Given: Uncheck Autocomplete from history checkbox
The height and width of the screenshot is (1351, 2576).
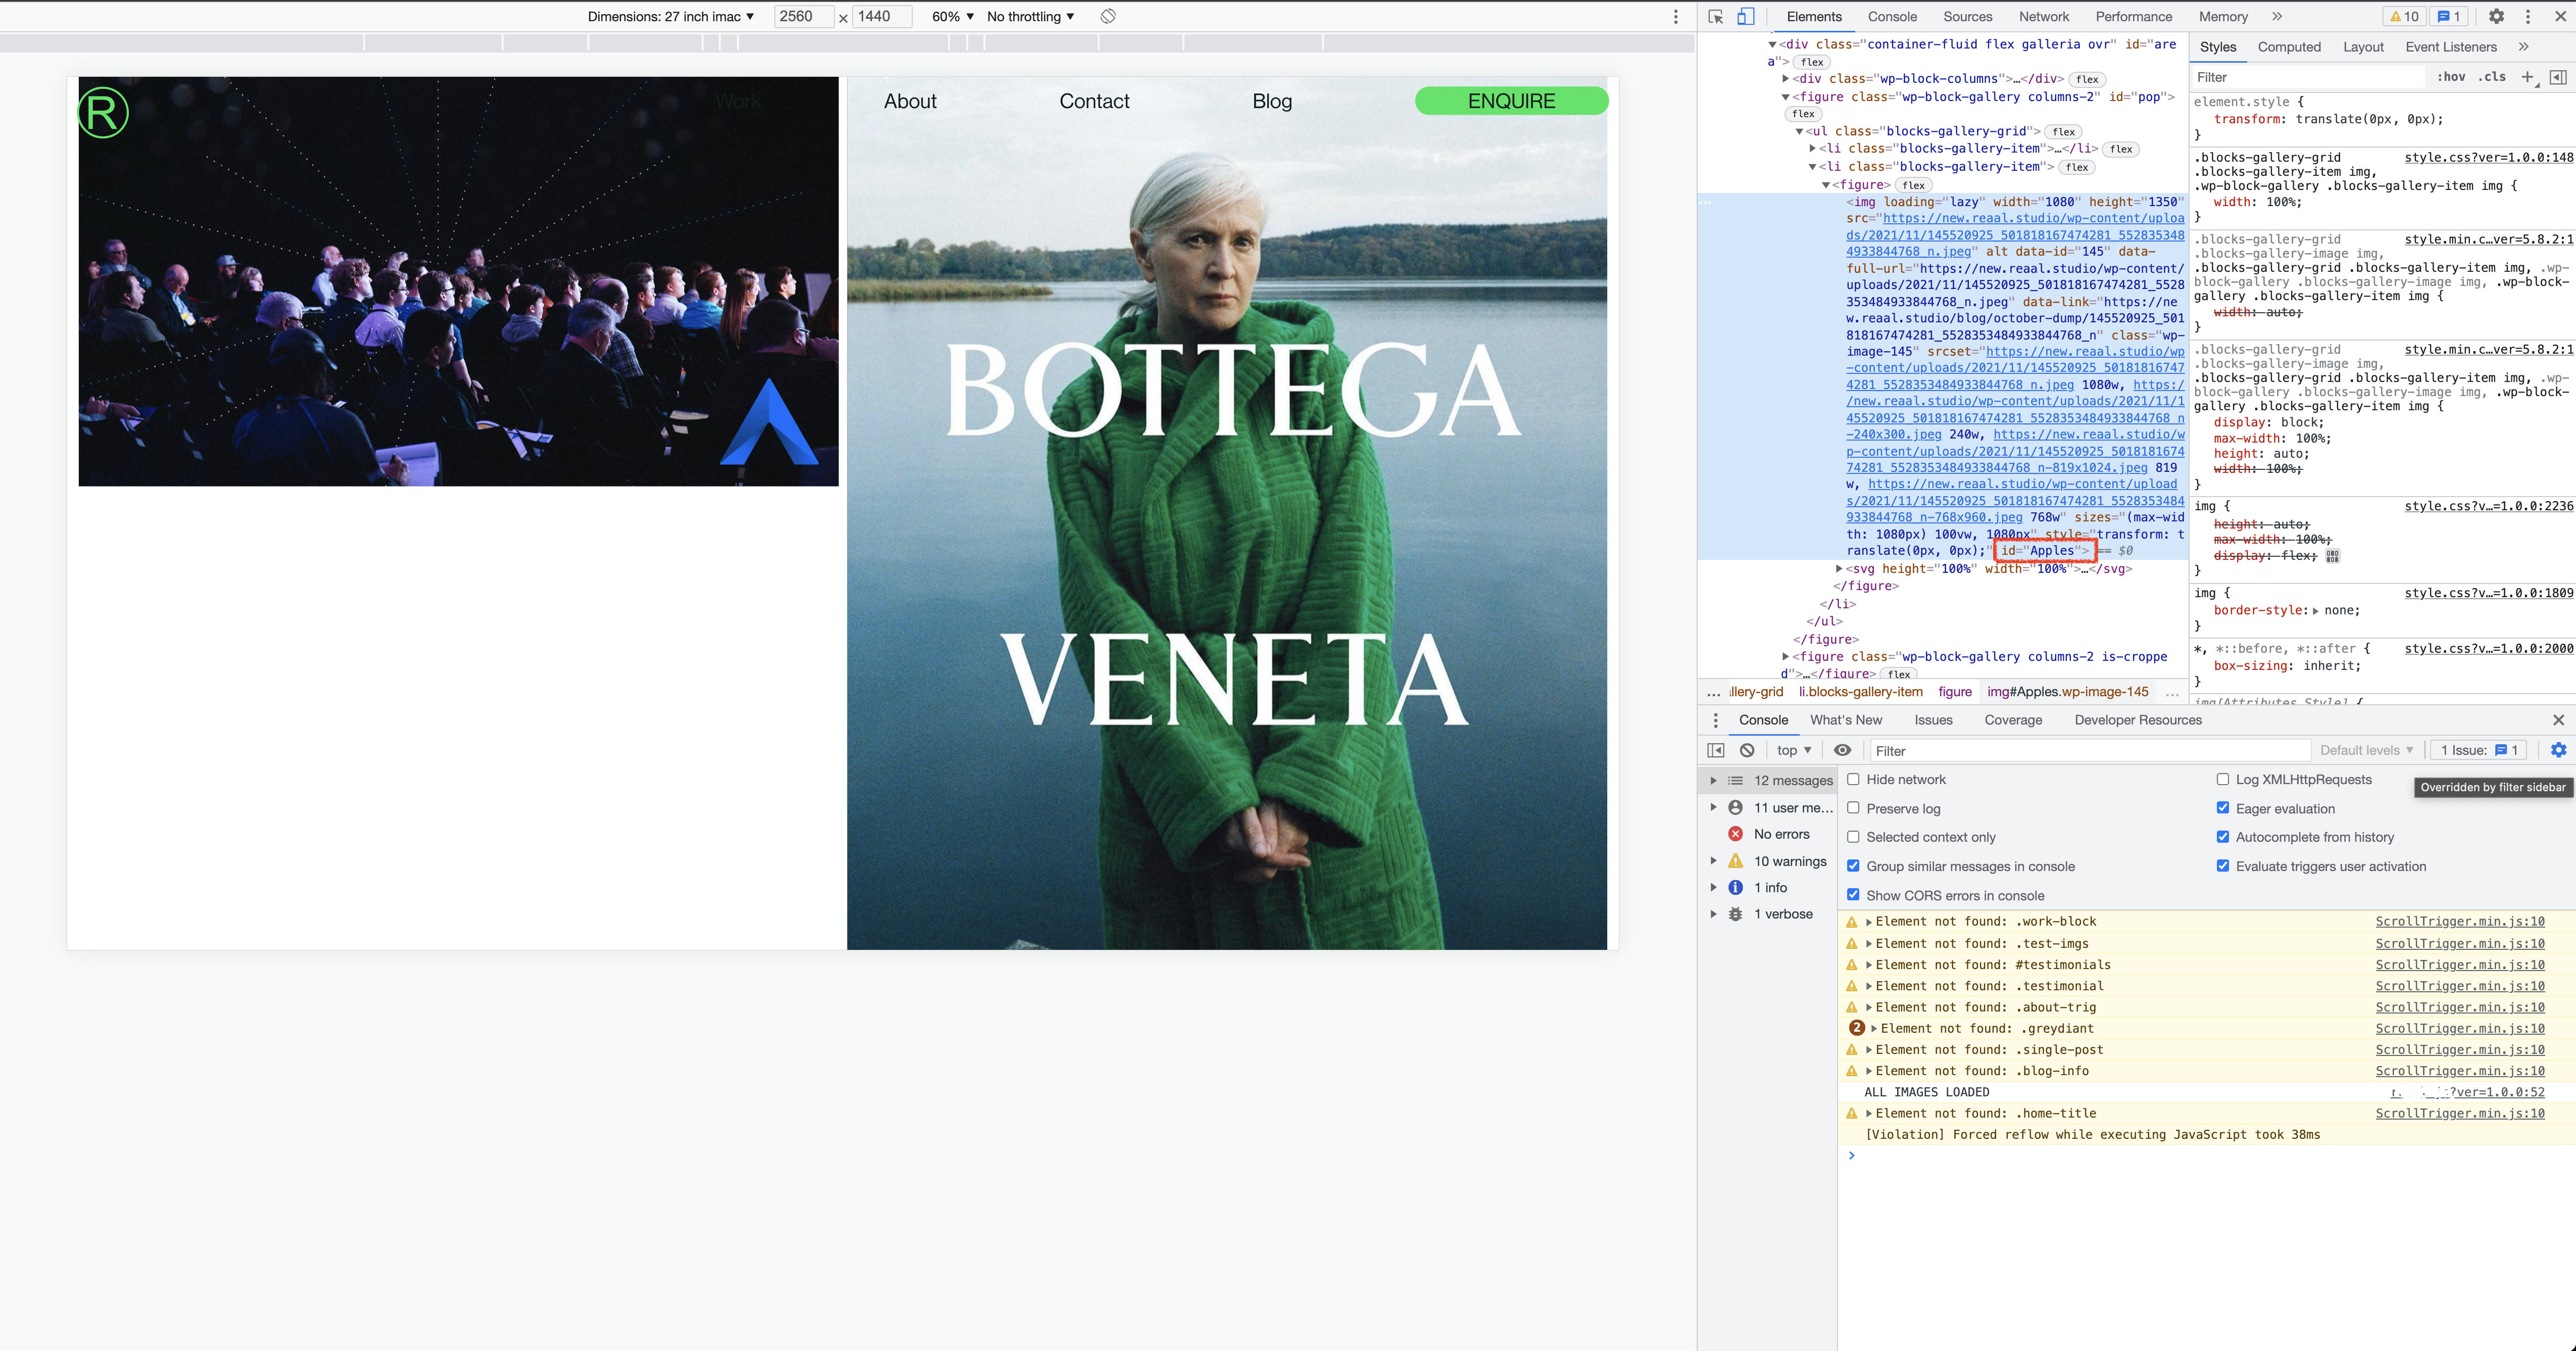Looking at the screenshot, I should pyautogui.click(x=2222, y=837).
